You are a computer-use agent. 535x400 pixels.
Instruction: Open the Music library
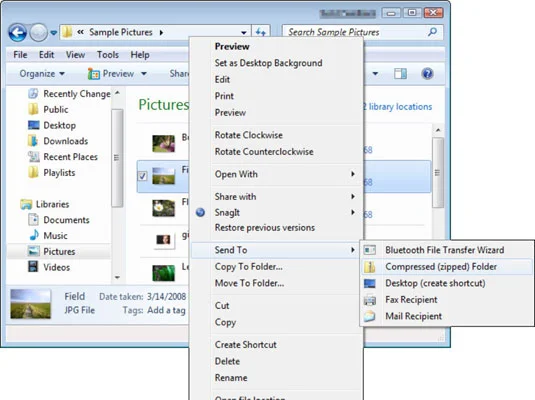tap(55, 235)
